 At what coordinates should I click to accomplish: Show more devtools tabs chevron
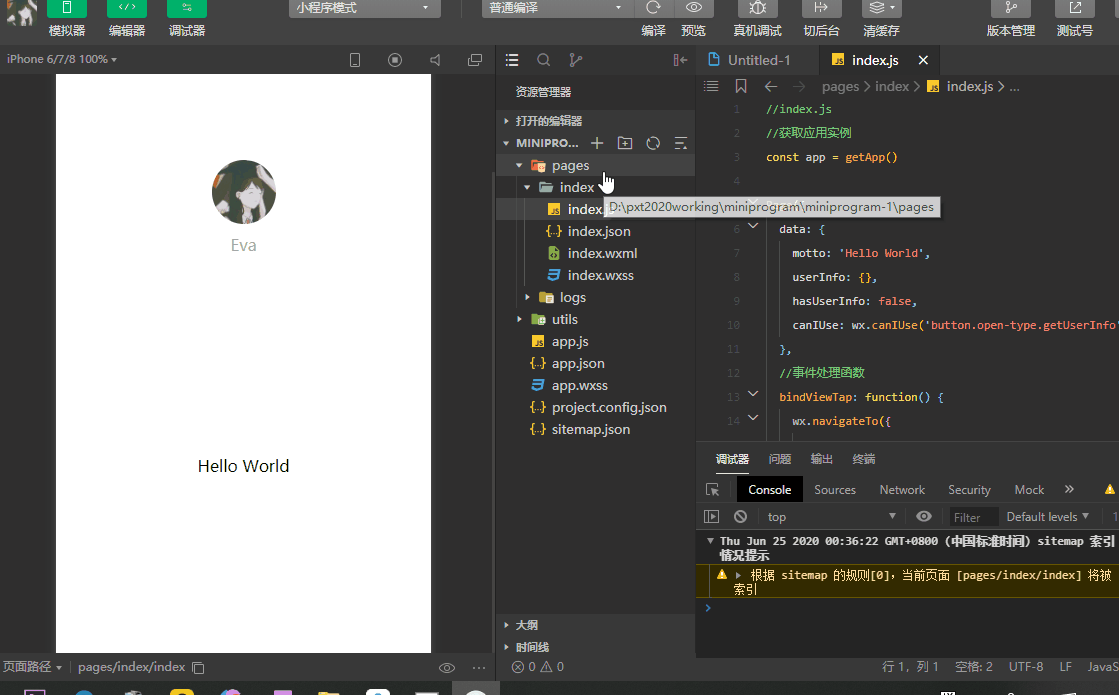[x=1069, y=489]
